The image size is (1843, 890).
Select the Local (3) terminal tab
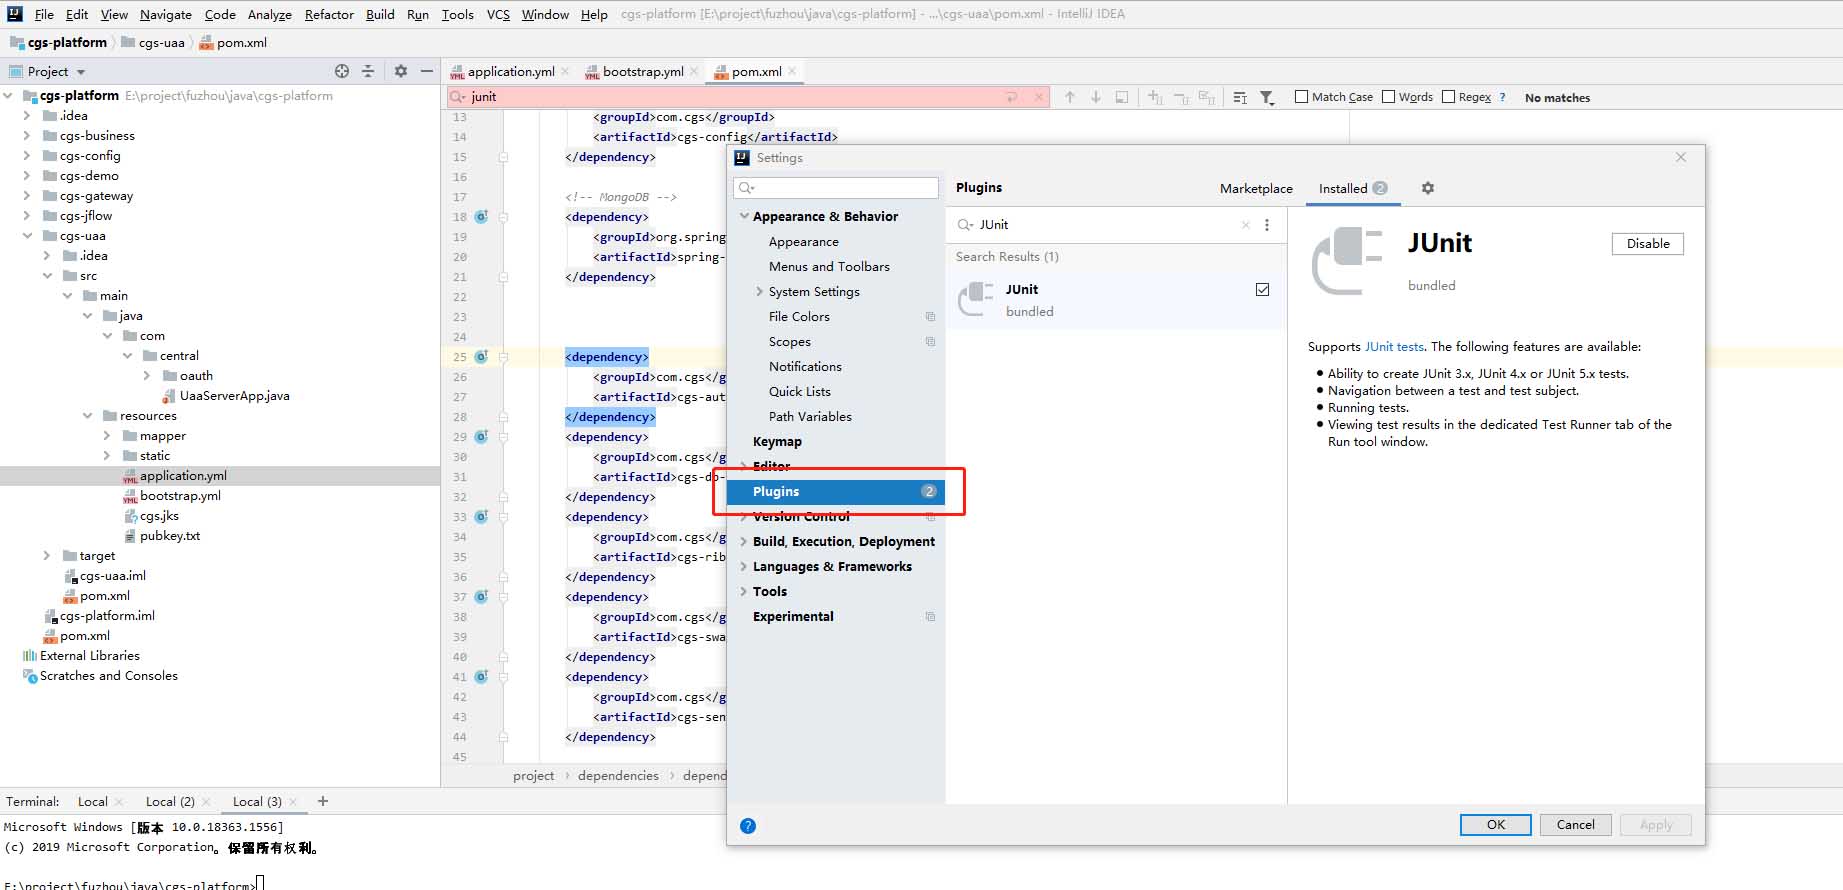tap(257, 802)
